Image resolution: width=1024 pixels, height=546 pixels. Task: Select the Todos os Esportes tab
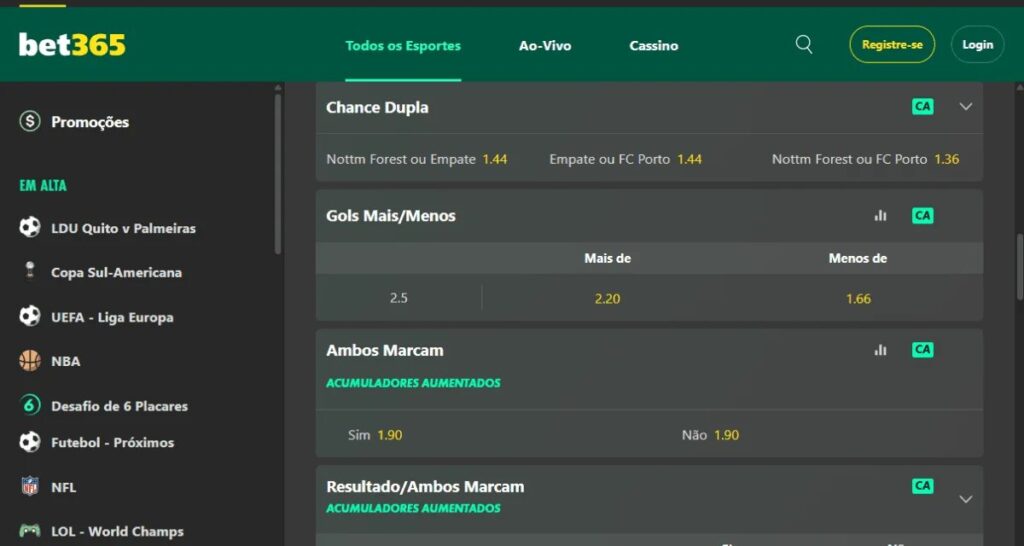[x=403, y=46]
